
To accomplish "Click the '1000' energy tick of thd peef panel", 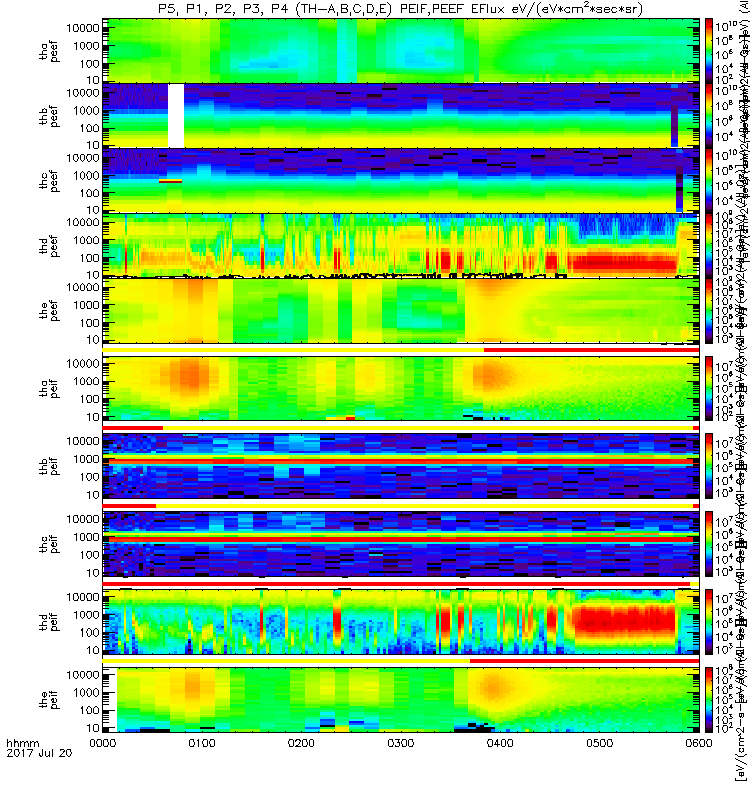I will click(86, 240).
